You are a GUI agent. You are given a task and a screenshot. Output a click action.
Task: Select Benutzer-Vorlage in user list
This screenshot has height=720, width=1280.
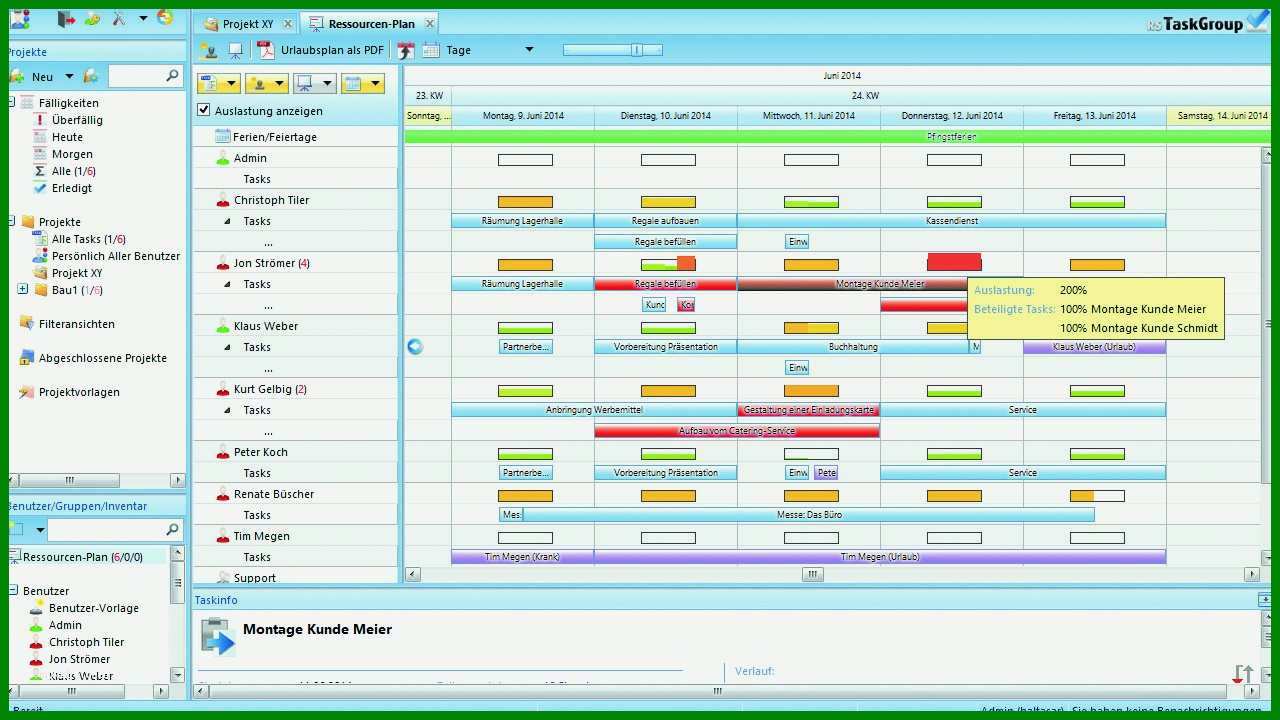pyautogui.click(x=94, y=608)
